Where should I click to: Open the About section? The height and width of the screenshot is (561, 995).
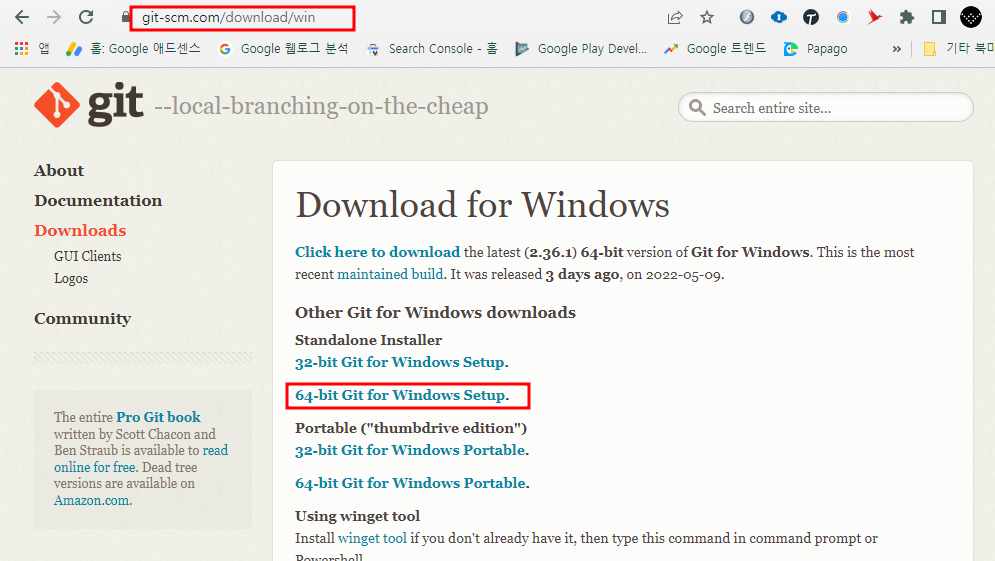[59, 171]
